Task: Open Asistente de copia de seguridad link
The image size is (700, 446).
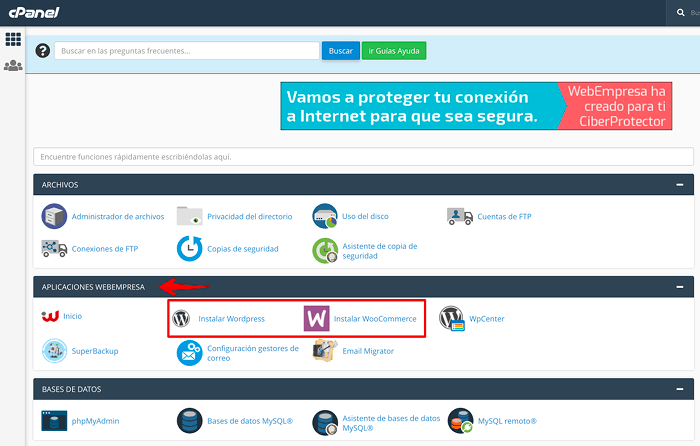Action: [x=379, y=251]
